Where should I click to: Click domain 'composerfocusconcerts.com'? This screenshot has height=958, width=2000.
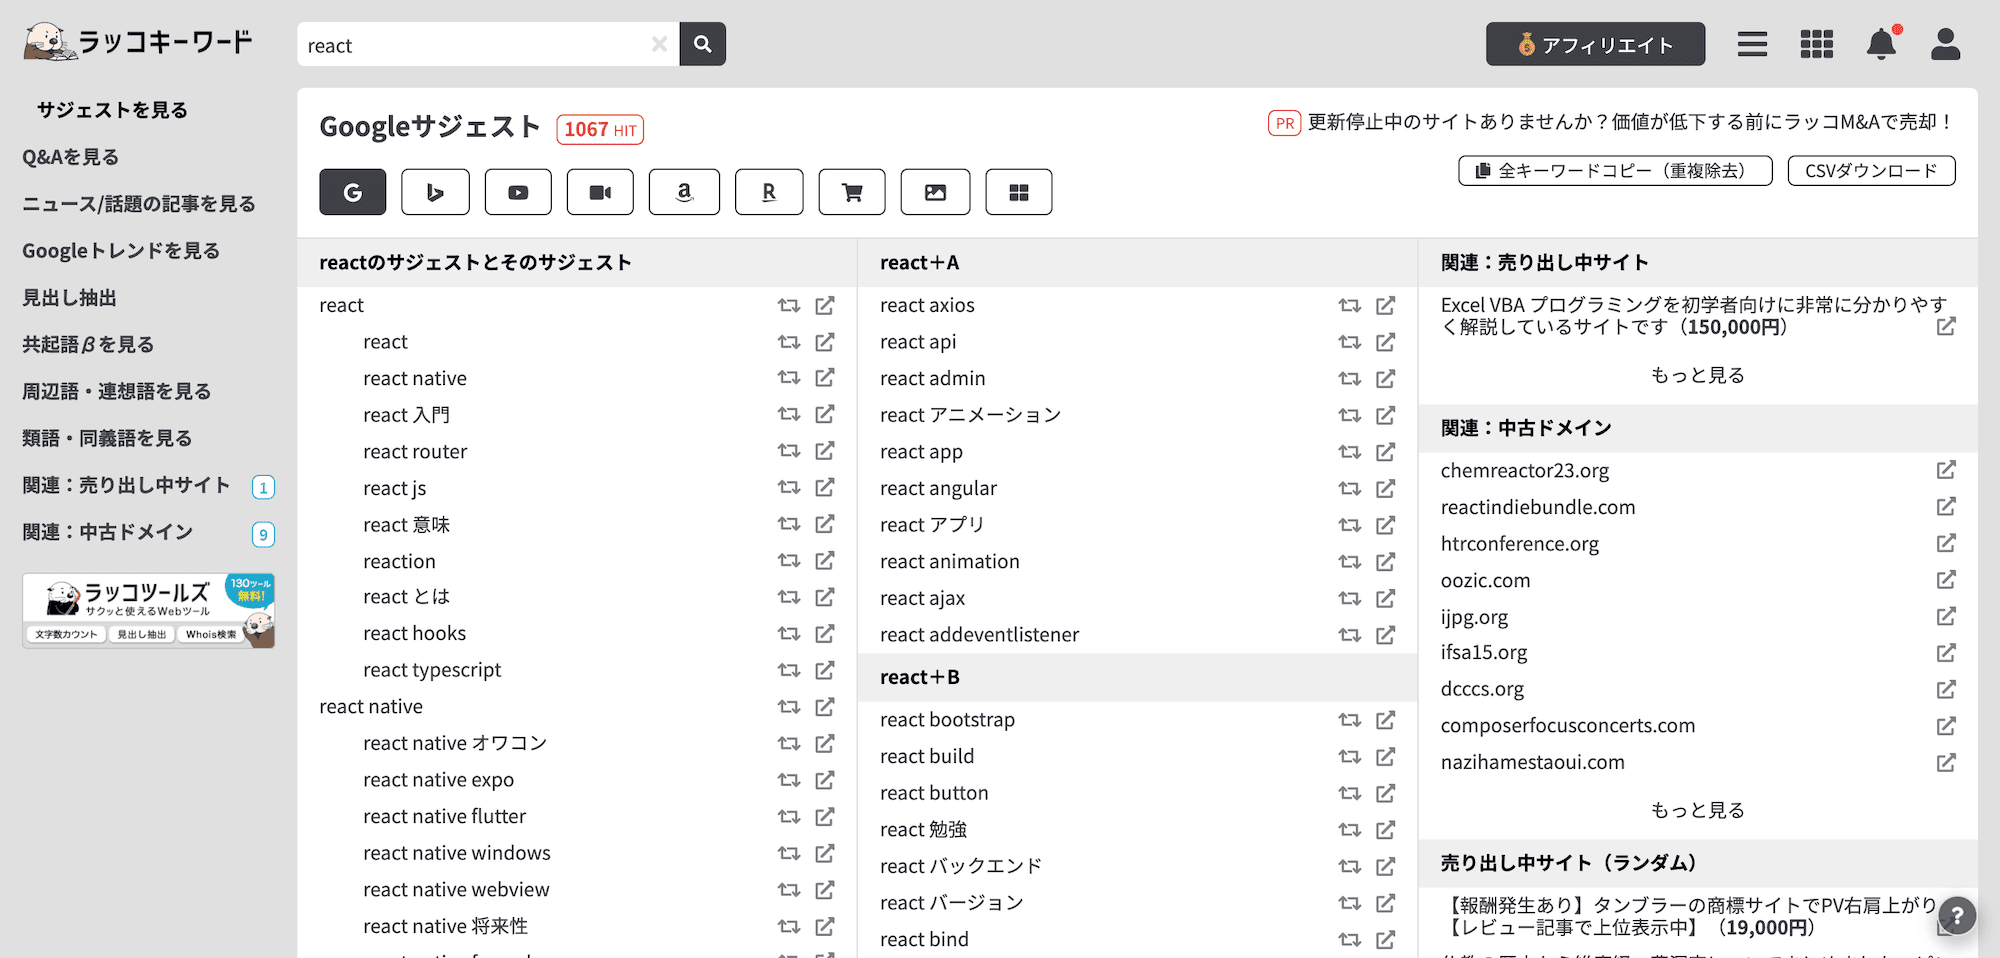click(x=1568, y=726)
